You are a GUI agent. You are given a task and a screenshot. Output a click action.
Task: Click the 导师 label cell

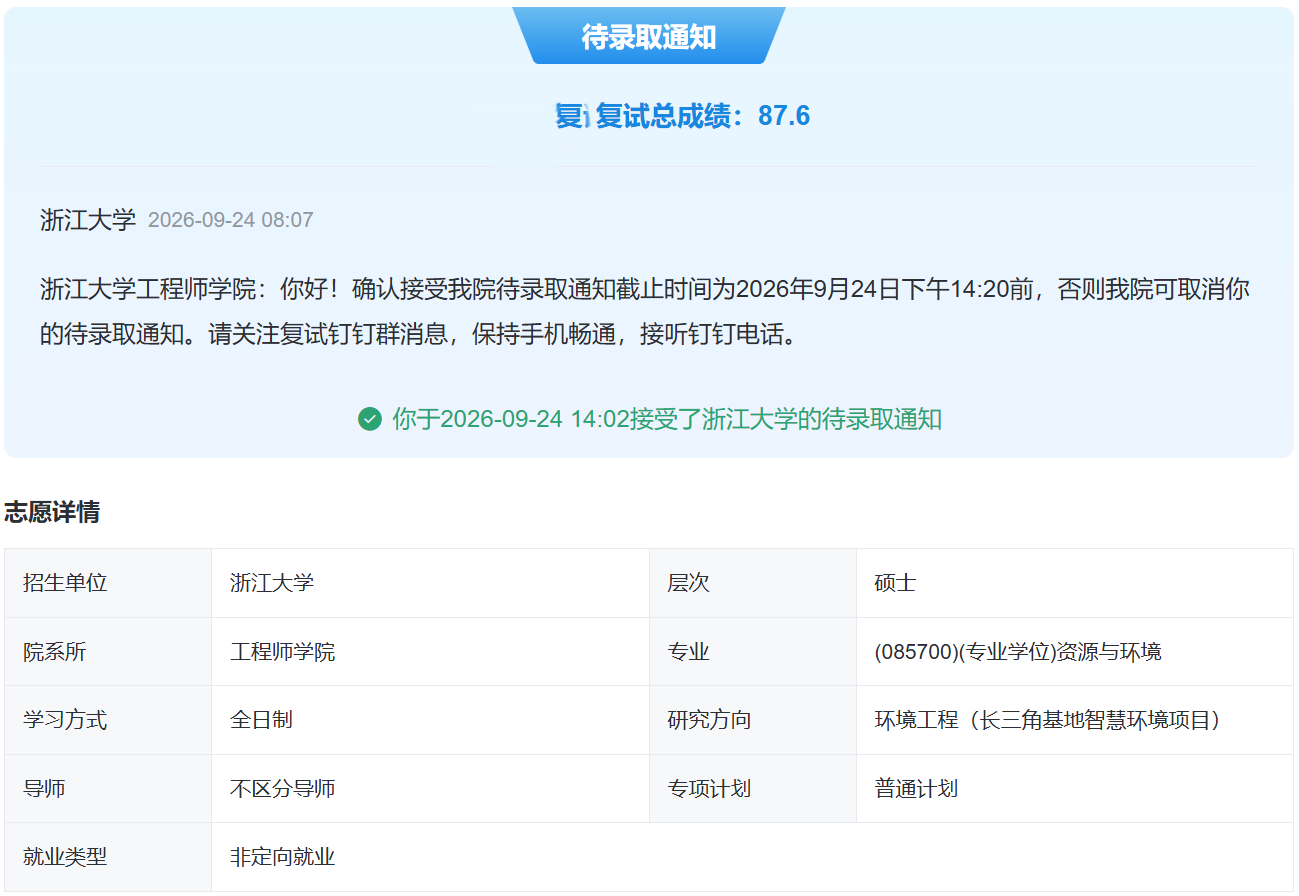pos(108,789)
